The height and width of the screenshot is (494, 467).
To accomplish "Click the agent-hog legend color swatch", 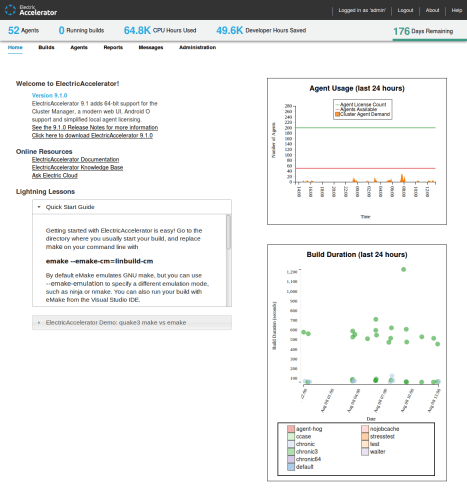I will [x=291, y=429].
